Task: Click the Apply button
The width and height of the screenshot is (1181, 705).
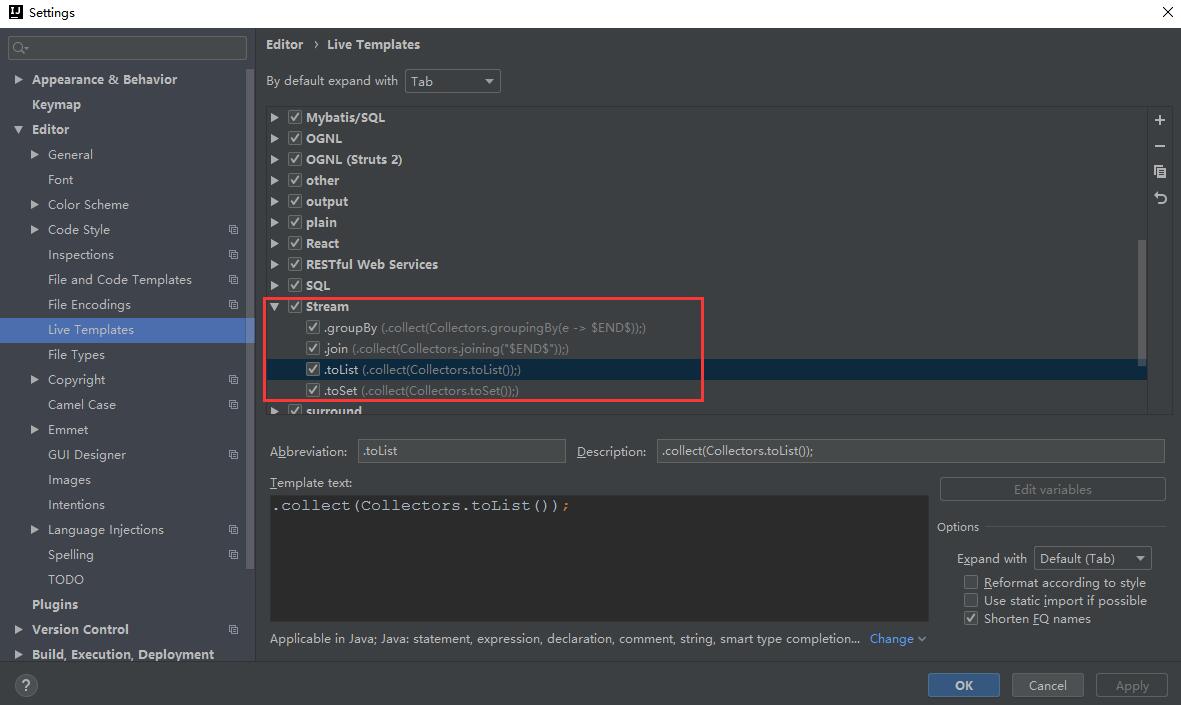Action: click(x=1132, y=685)
